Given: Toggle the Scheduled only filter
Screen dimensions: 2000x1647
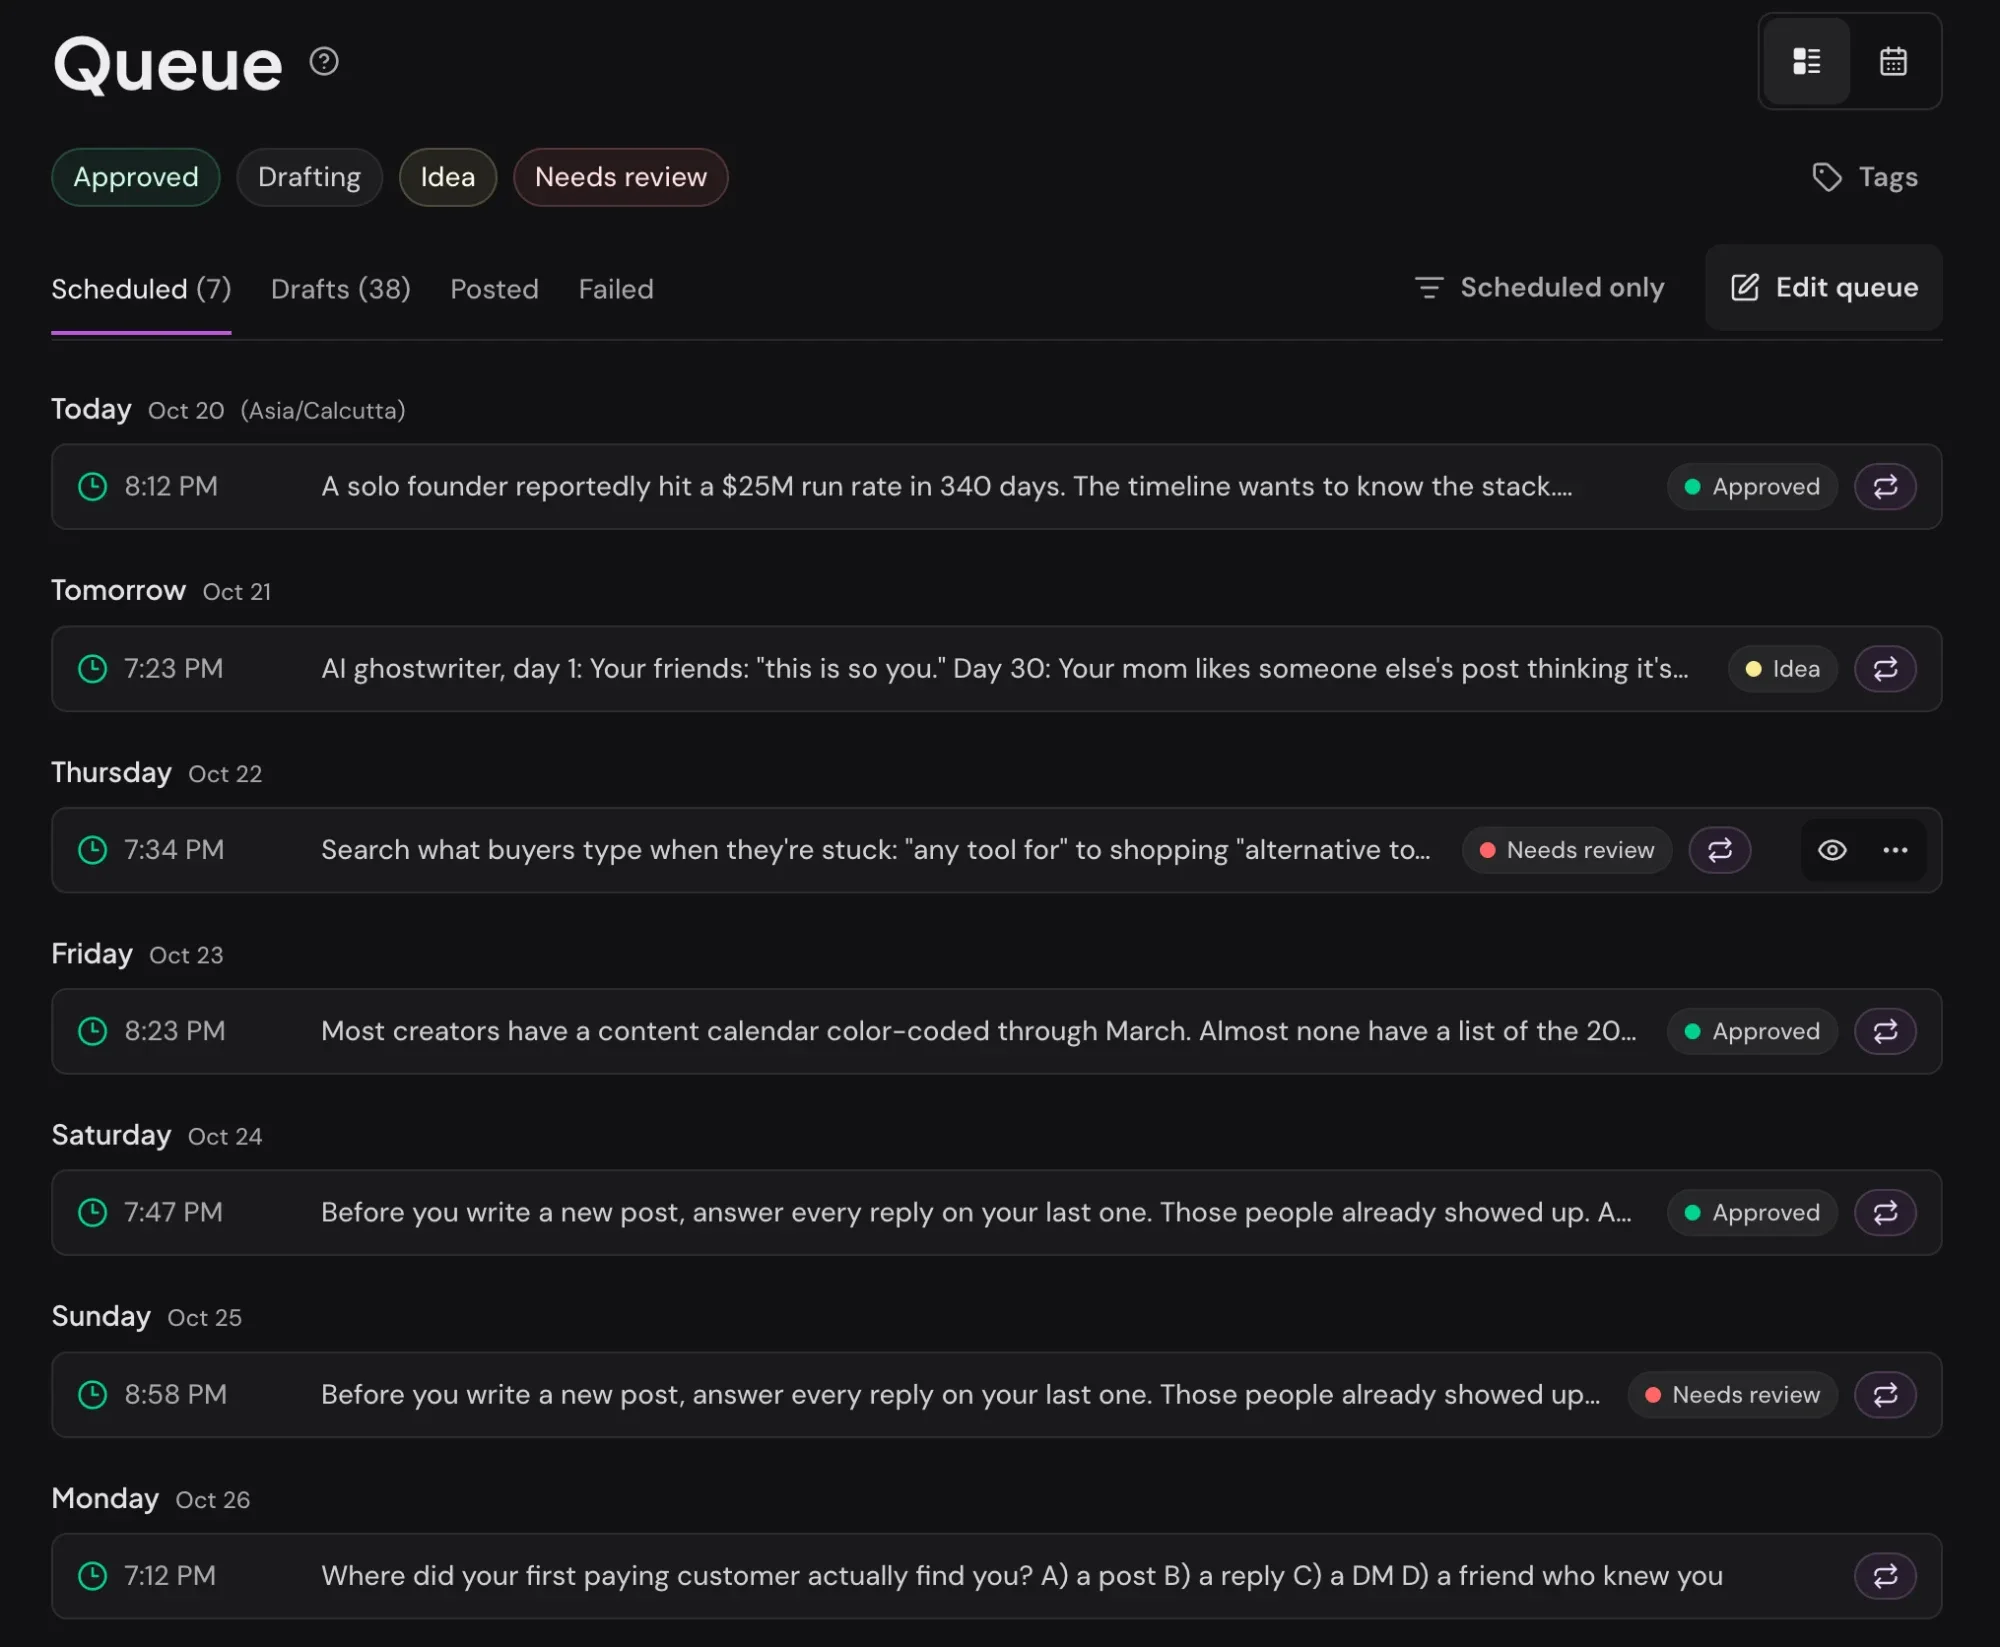Looking at the screenshot, I should 1539,288.
